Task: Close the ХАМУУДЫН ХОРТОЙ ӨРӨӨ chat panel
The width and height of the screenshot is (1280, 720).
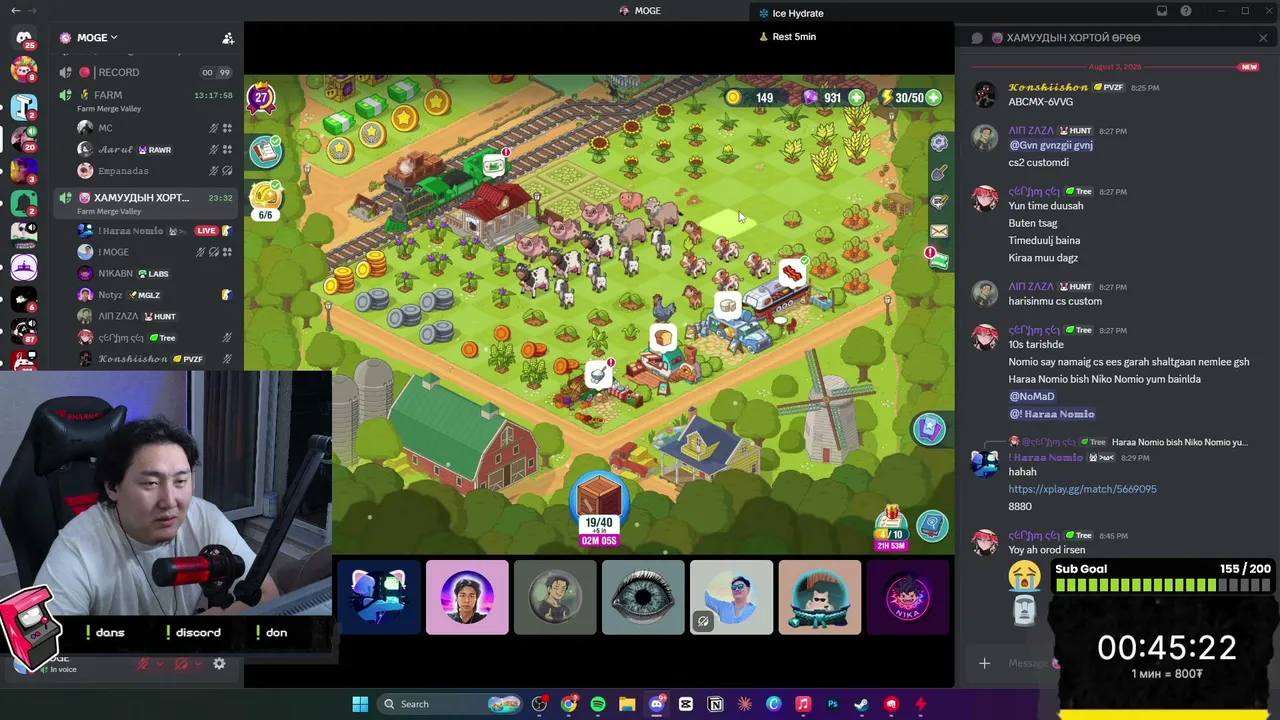Action: click(x=1263, y=38)
